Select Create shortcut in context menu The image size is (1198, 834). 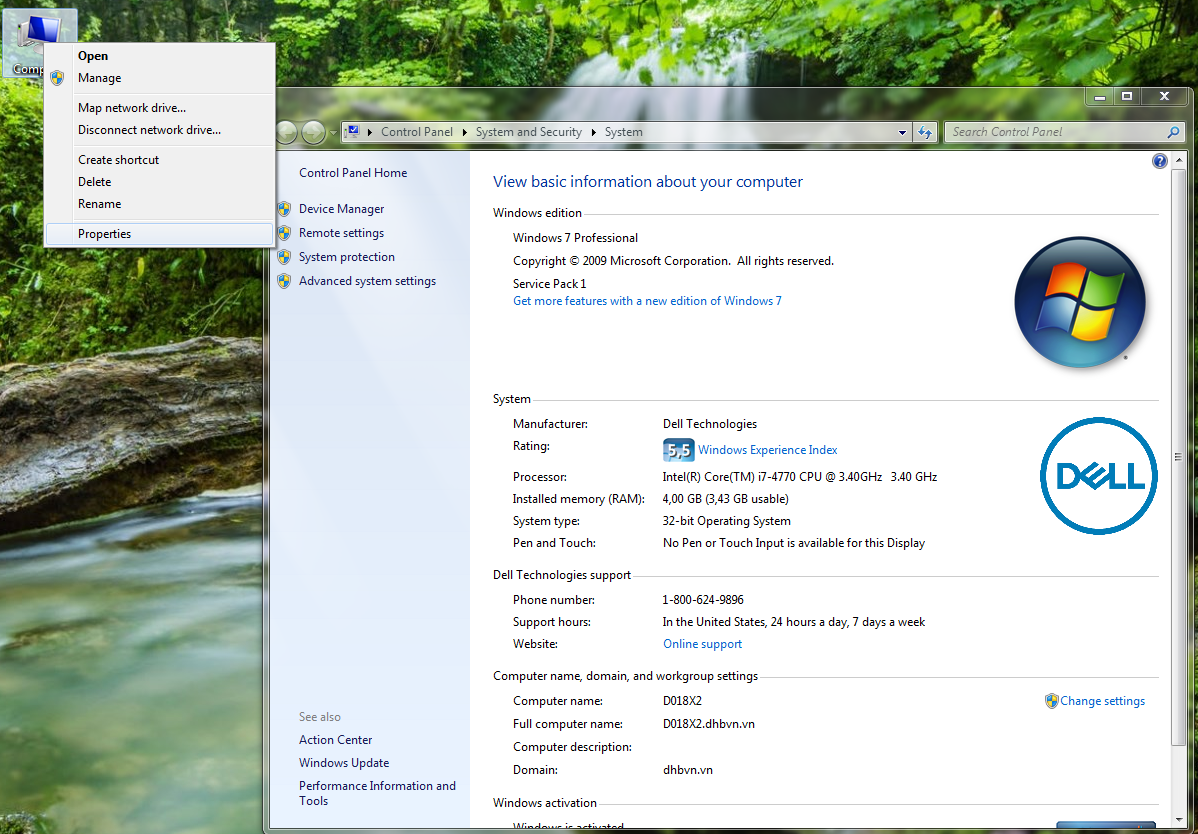coord(159,160)
